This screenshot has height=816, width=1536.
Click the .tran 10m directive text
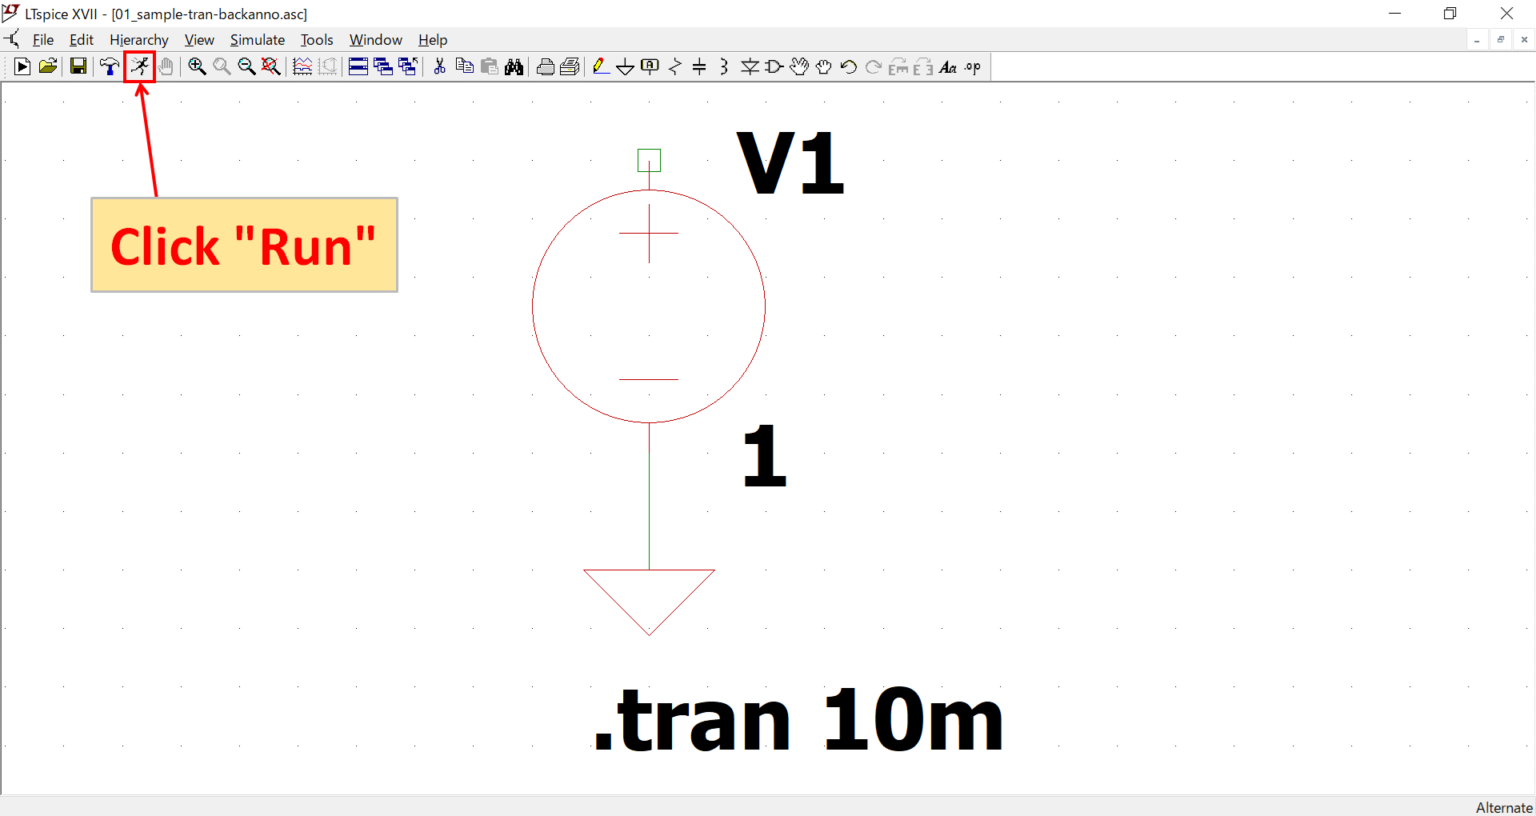[x=795, y=718]
